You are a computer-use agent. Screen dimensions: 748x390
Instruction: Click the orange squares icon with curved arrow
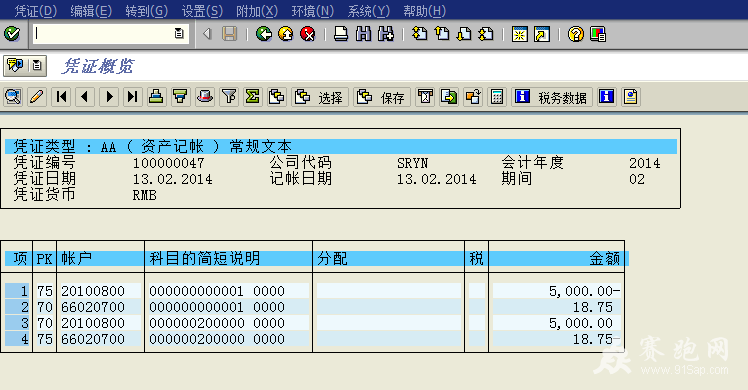click(473, 97)
